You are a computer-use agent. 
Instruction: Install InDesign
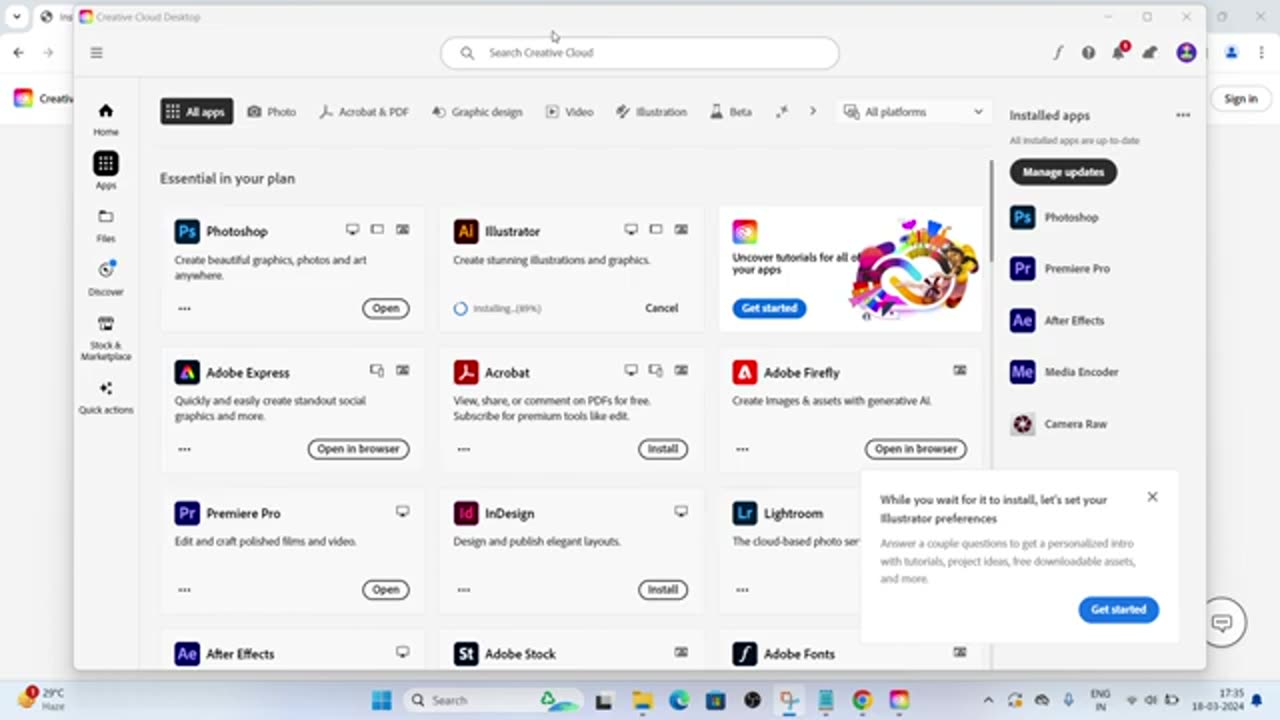[663, 590]
